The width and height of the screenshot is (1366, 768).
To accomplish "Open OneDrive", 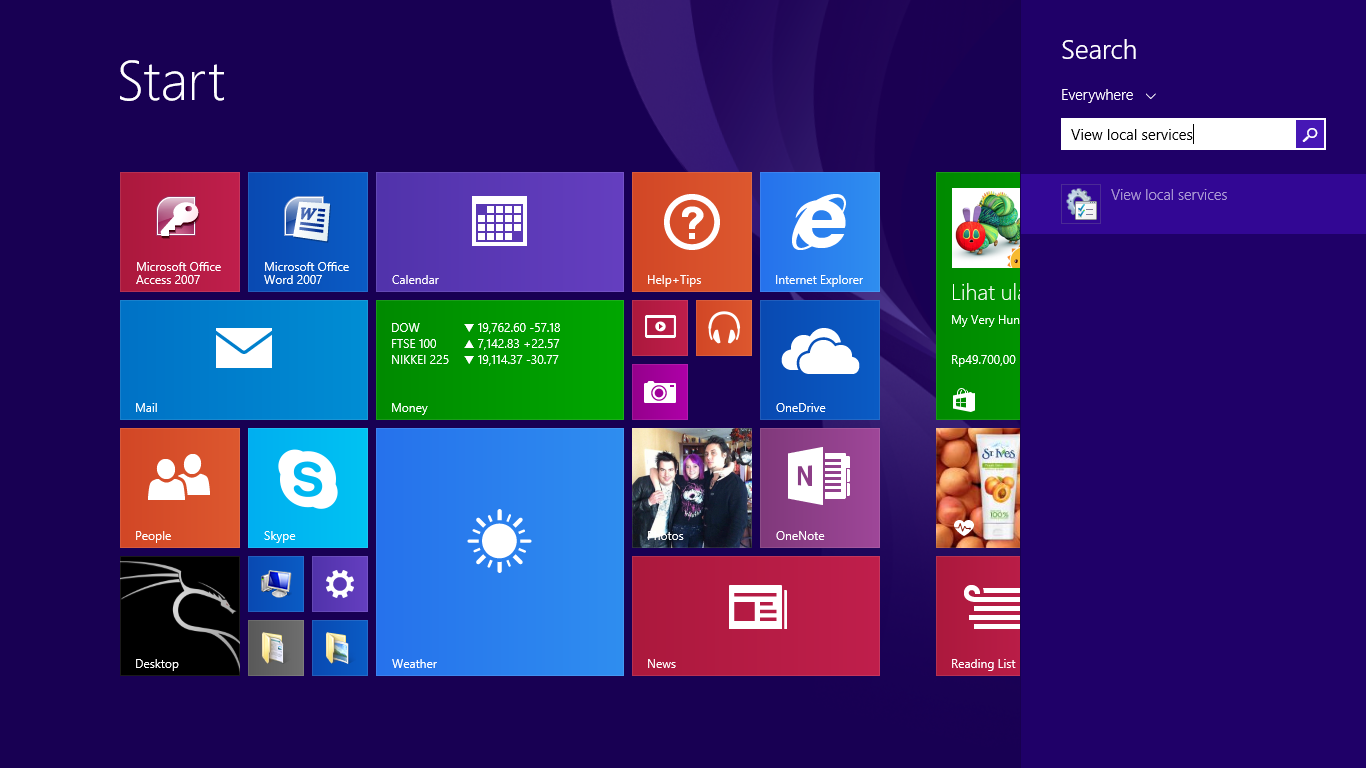I will click(x=819, y=360).
